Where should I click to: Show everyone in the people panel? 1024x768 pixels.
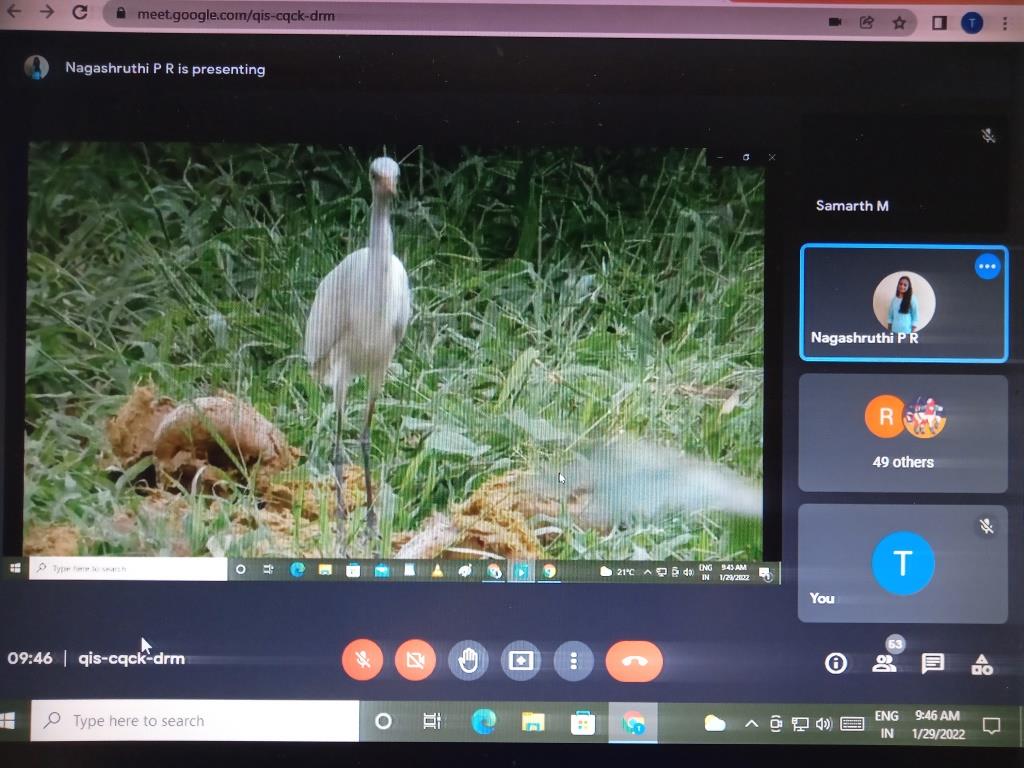884,664
